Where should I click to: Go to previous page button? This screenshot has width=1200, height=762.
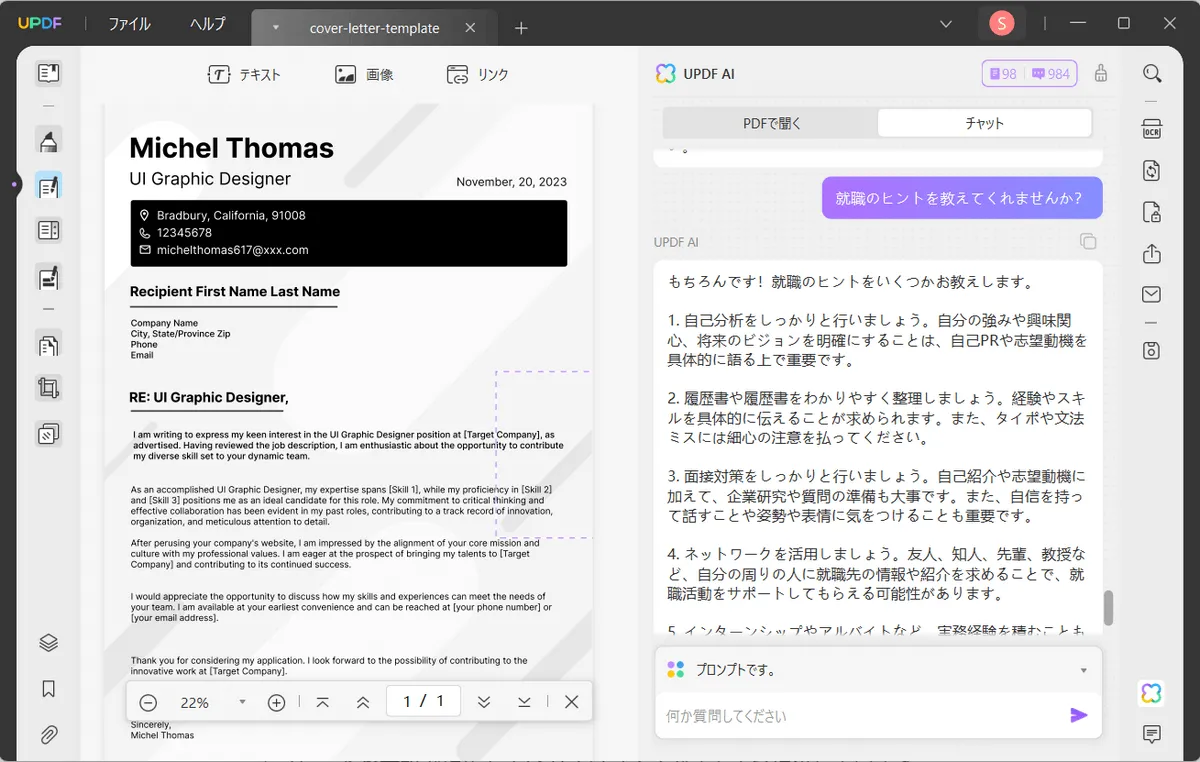(363, 702)
